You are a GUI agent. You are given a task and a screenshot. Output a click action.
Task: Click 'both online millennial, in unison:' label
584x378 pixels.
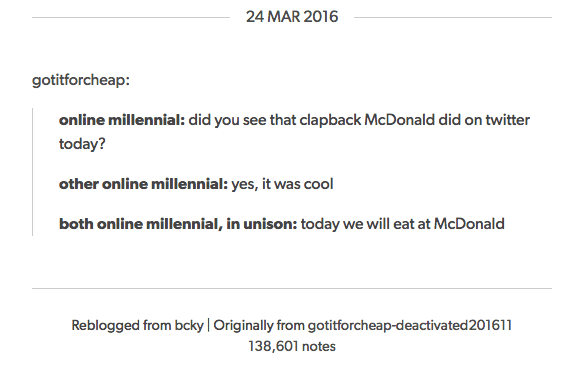[x=178, y=224]
